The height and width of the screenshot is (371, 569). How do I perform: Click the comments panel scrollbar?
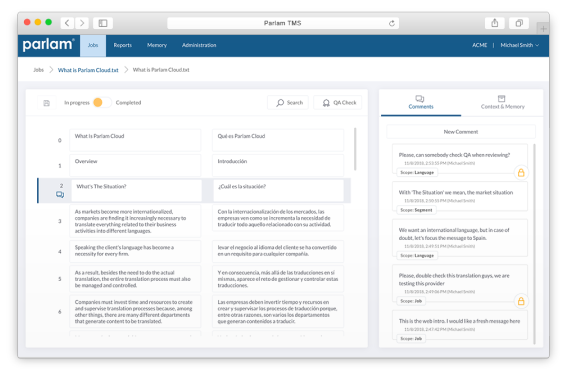click(534, 244)
